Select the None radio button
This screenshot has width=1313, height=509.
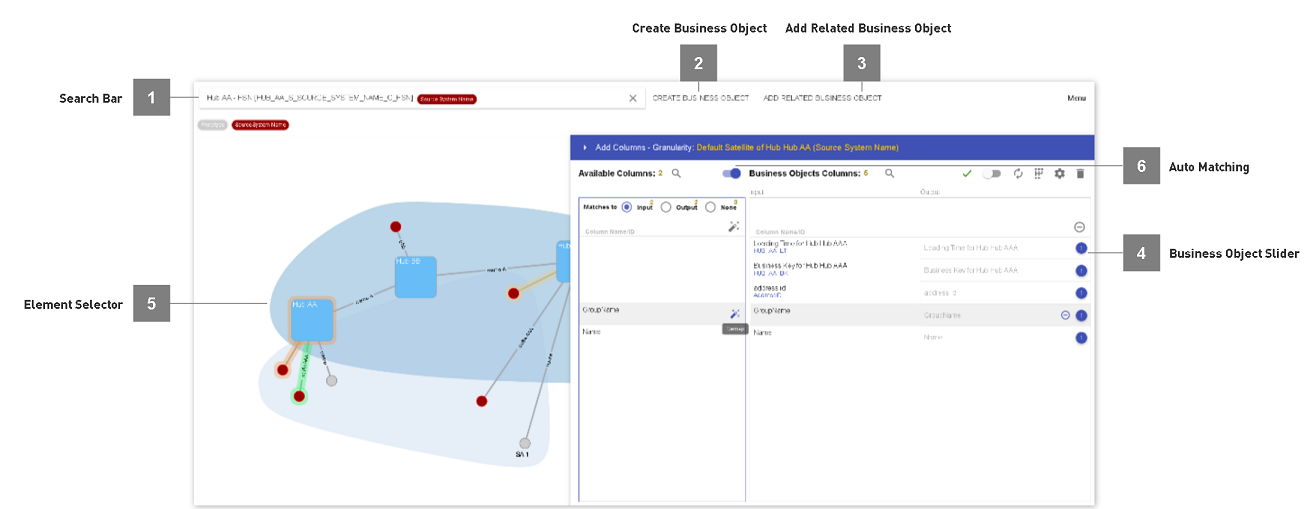710,207
